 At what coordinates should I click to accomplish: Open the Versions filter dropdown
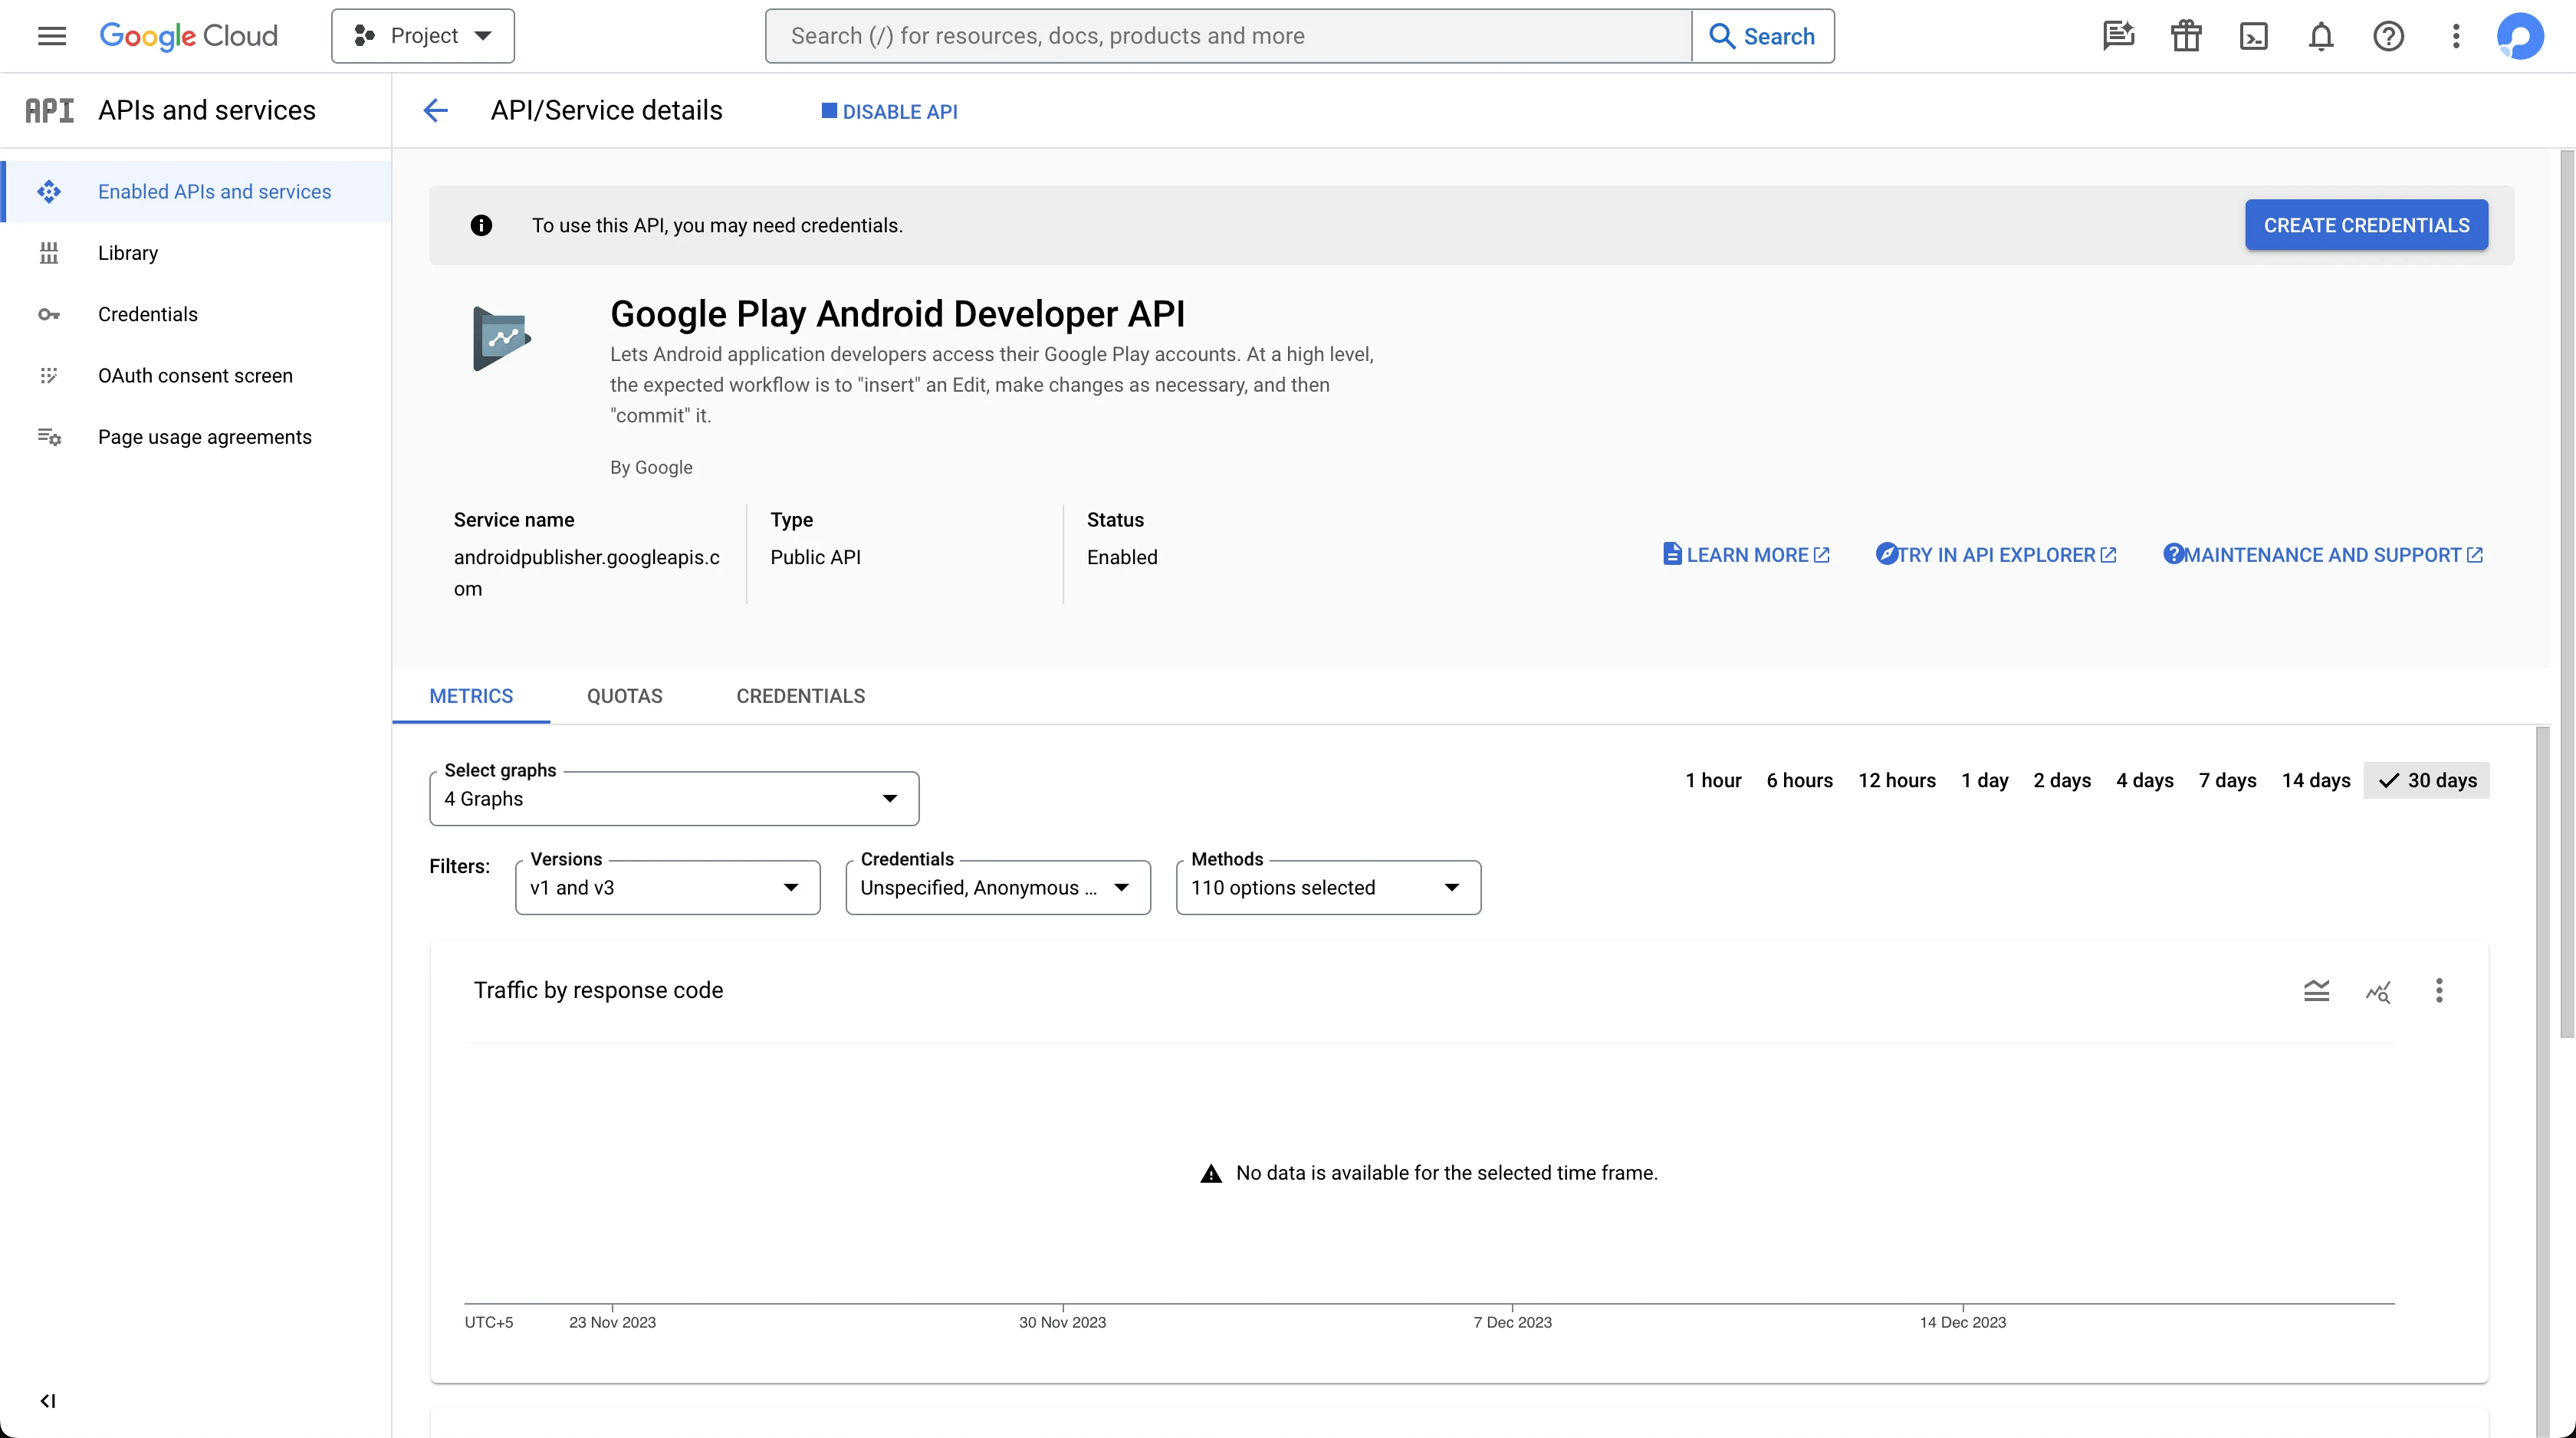667,887
